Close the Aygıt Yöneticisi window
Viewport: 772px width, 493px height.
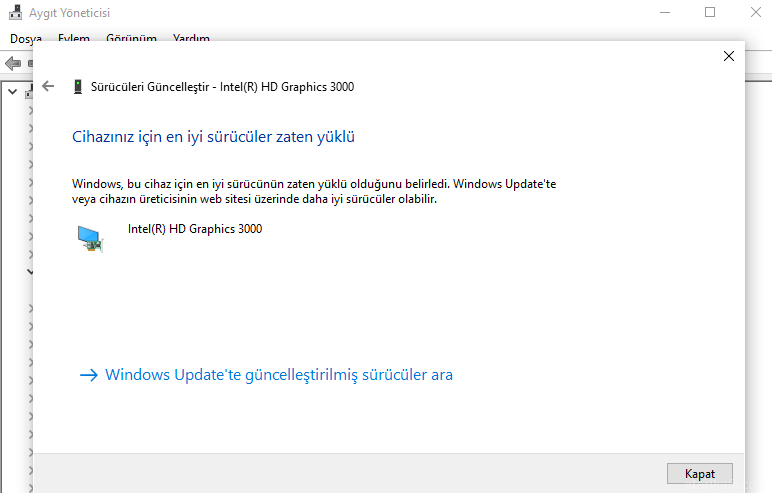pyautogui.click(x=756, y=12)
